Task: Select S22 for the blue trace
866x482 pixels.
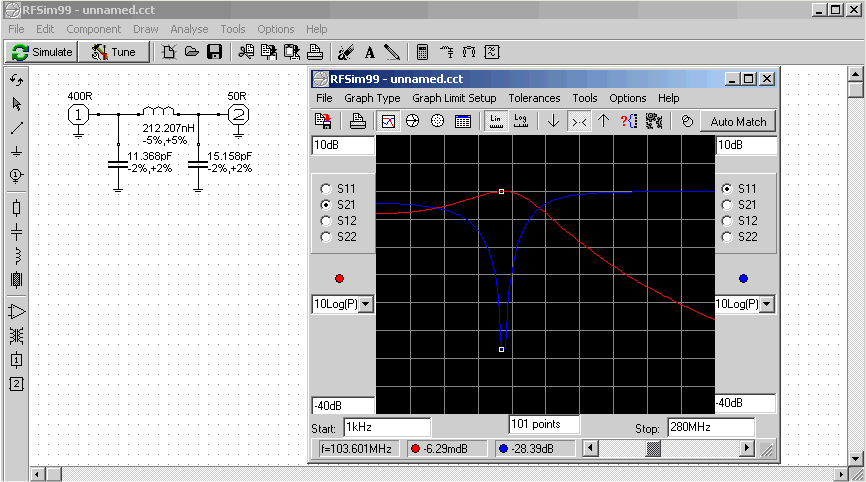Action: (727, 237)
